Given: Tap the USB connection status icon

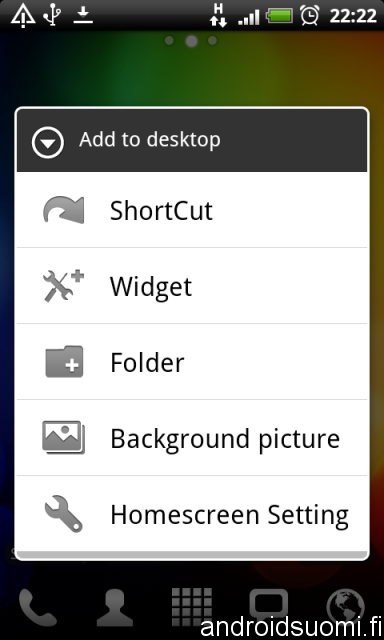Looking at the screenshot, I should click(52, 16).
